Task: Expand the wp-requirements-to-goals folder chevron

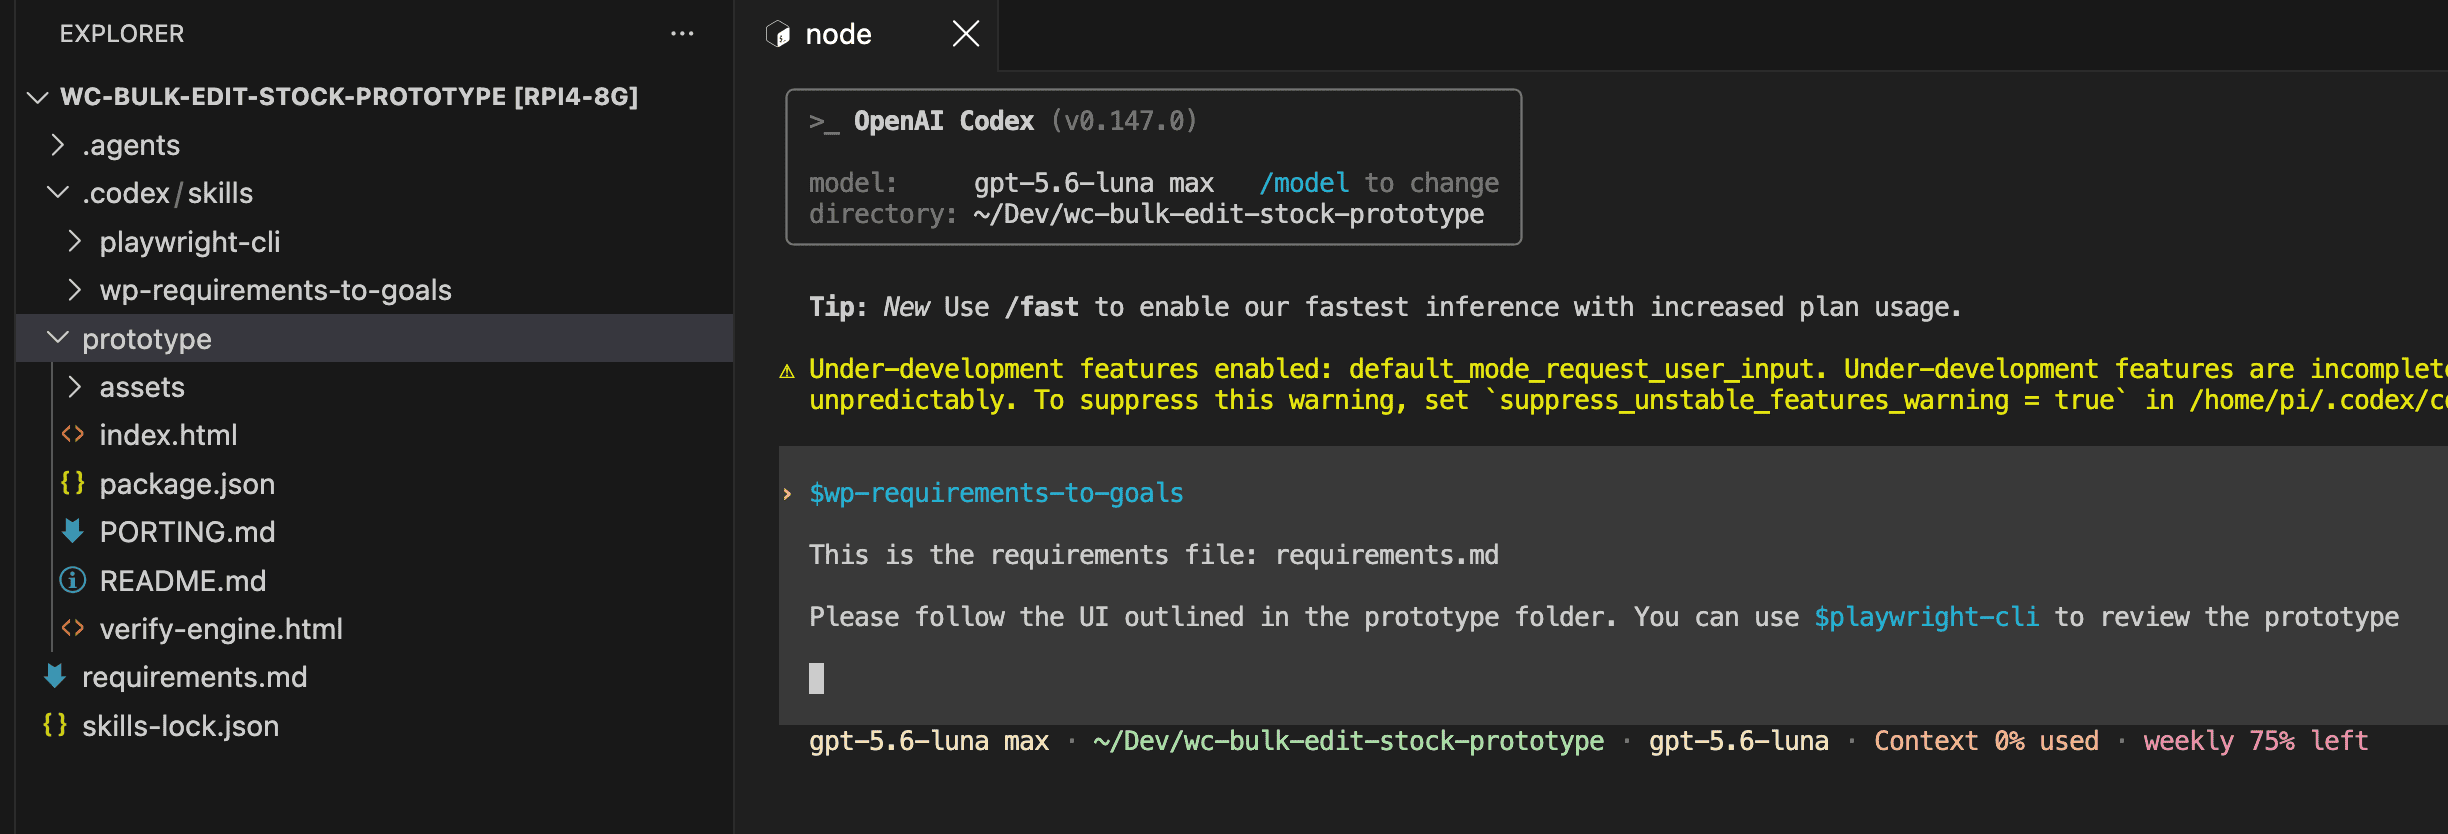Action: click(74, 290)
